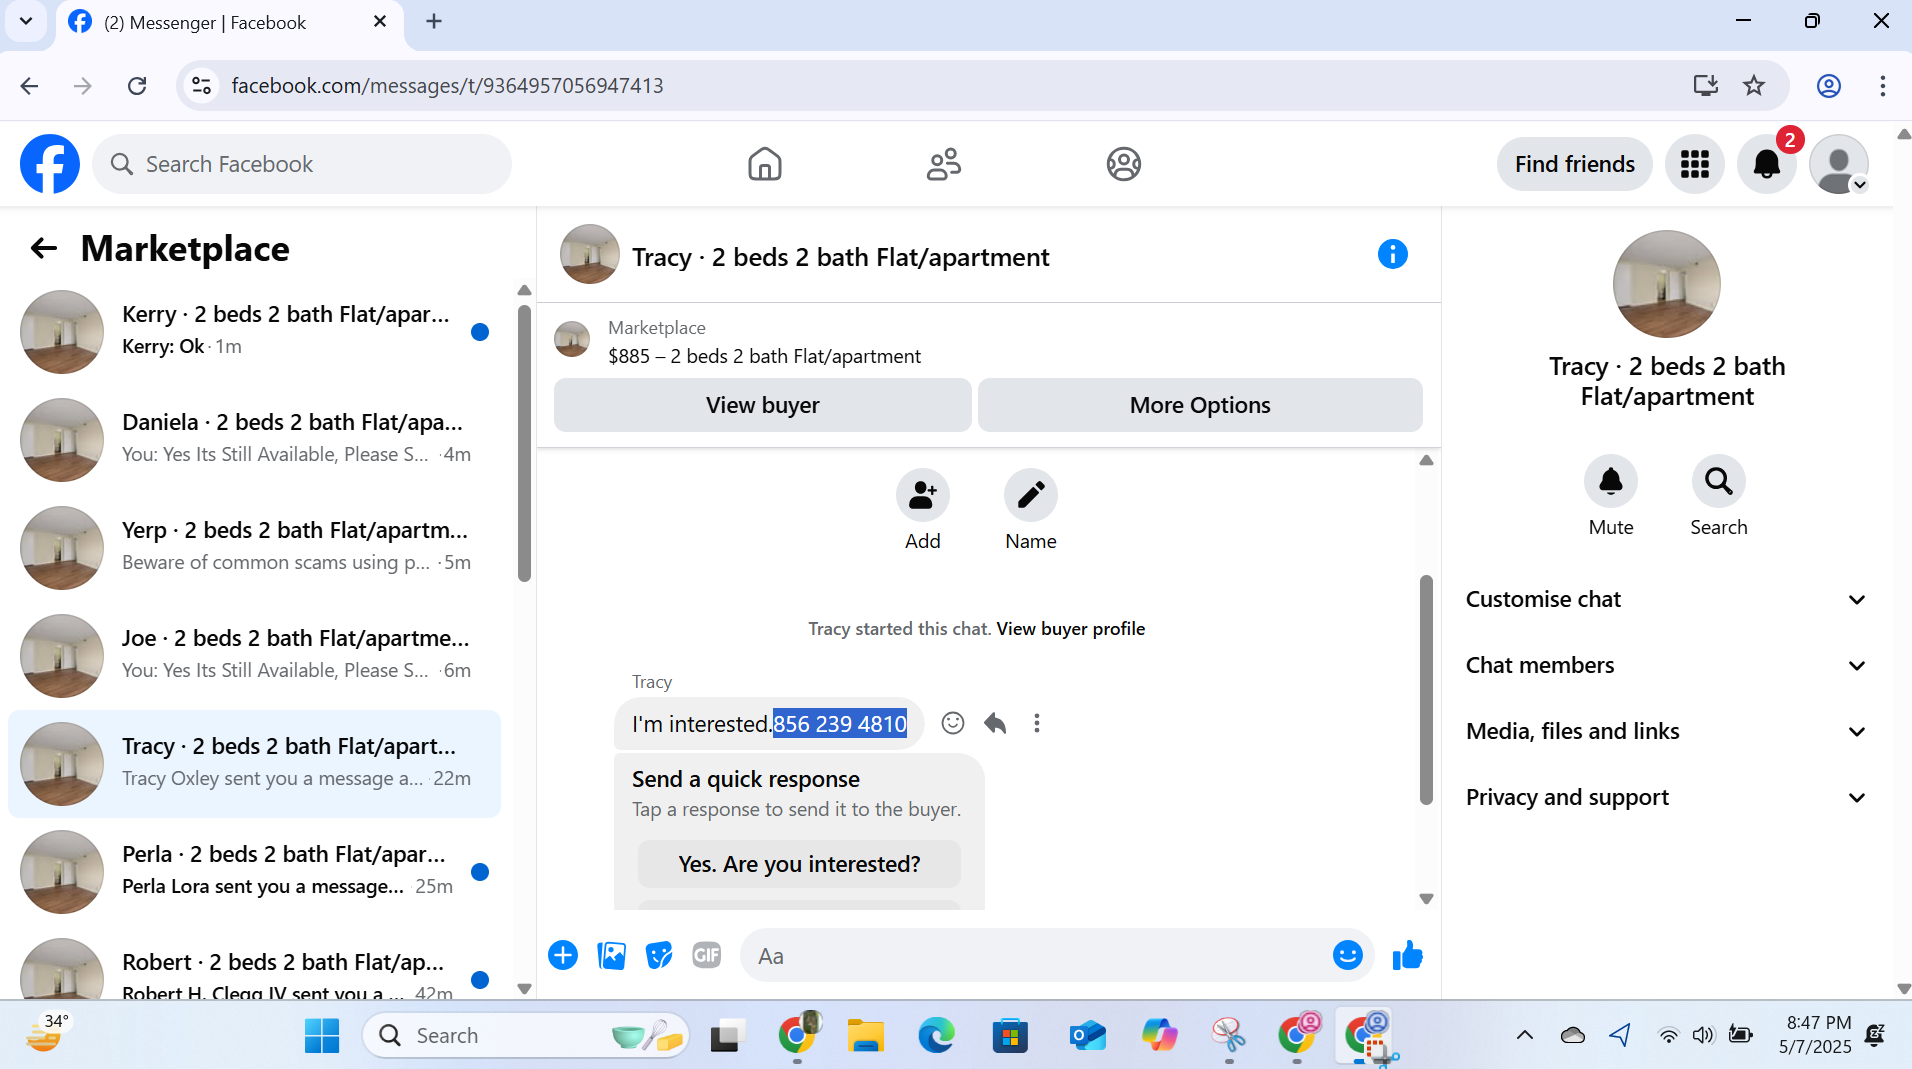This screenshot has width=1912, height=1069.
Task: Mute the Tracy conversation
Action: (x=1611, y=482)
